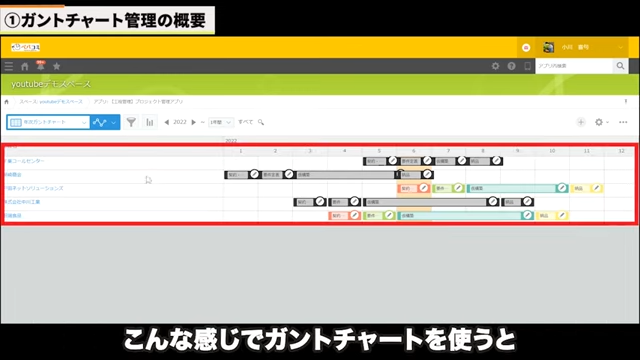Edit 契約 bar in コールセンター row
Image resolution: width=640 pixels, height=360 pixels.
tap(392, 161)
